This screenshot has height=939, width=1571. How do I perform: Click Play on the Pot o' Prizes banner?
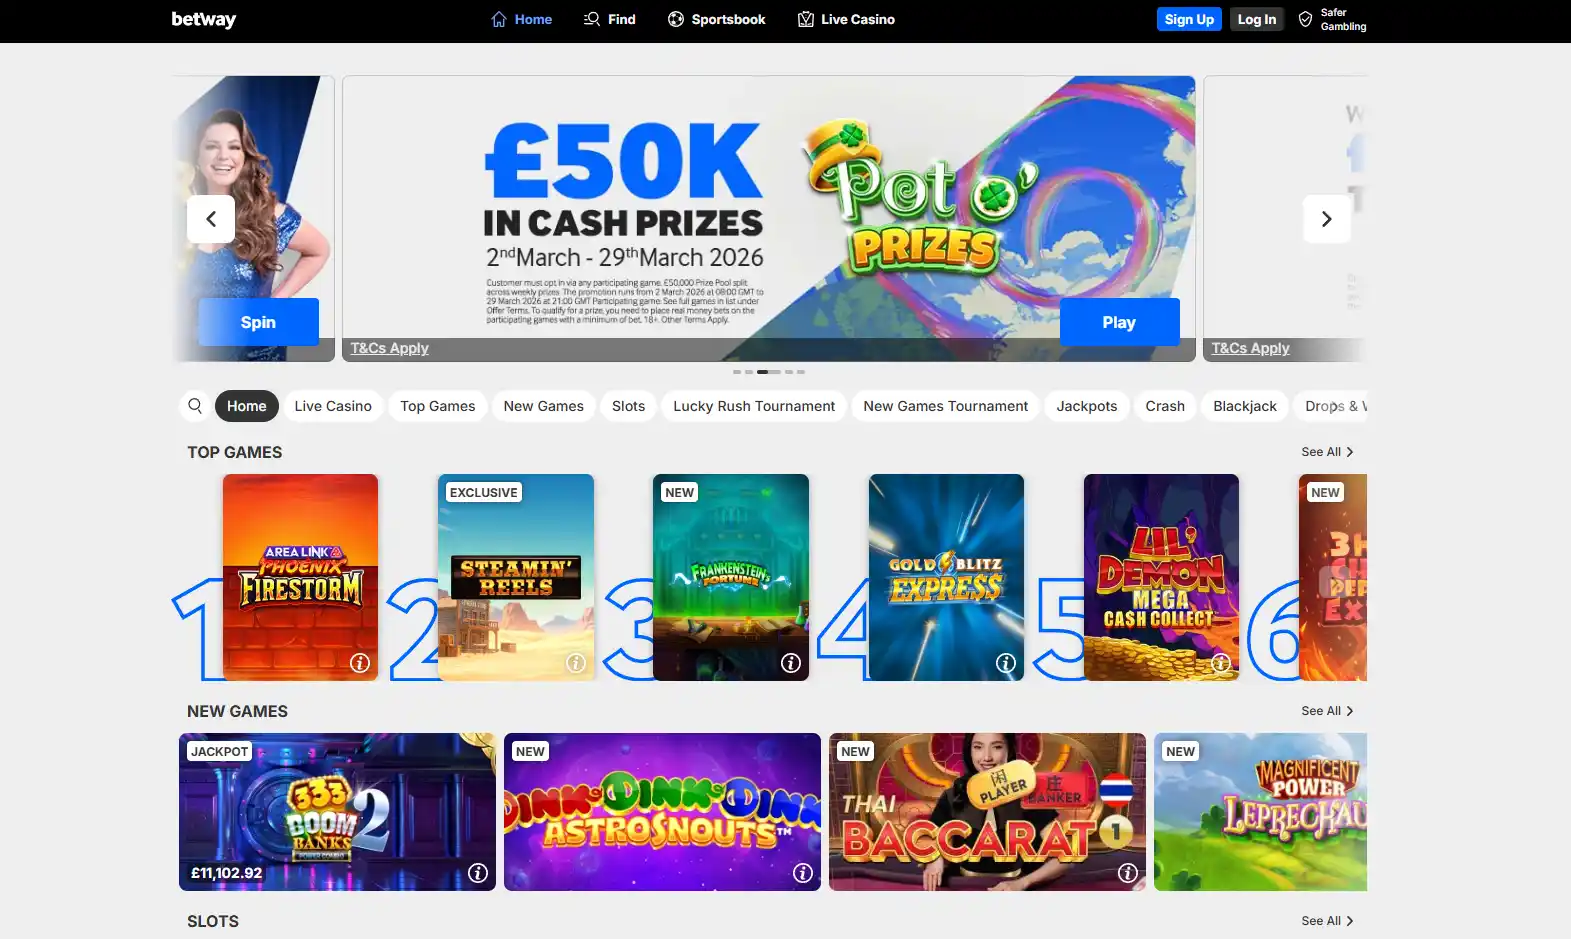click(1120, 322)
